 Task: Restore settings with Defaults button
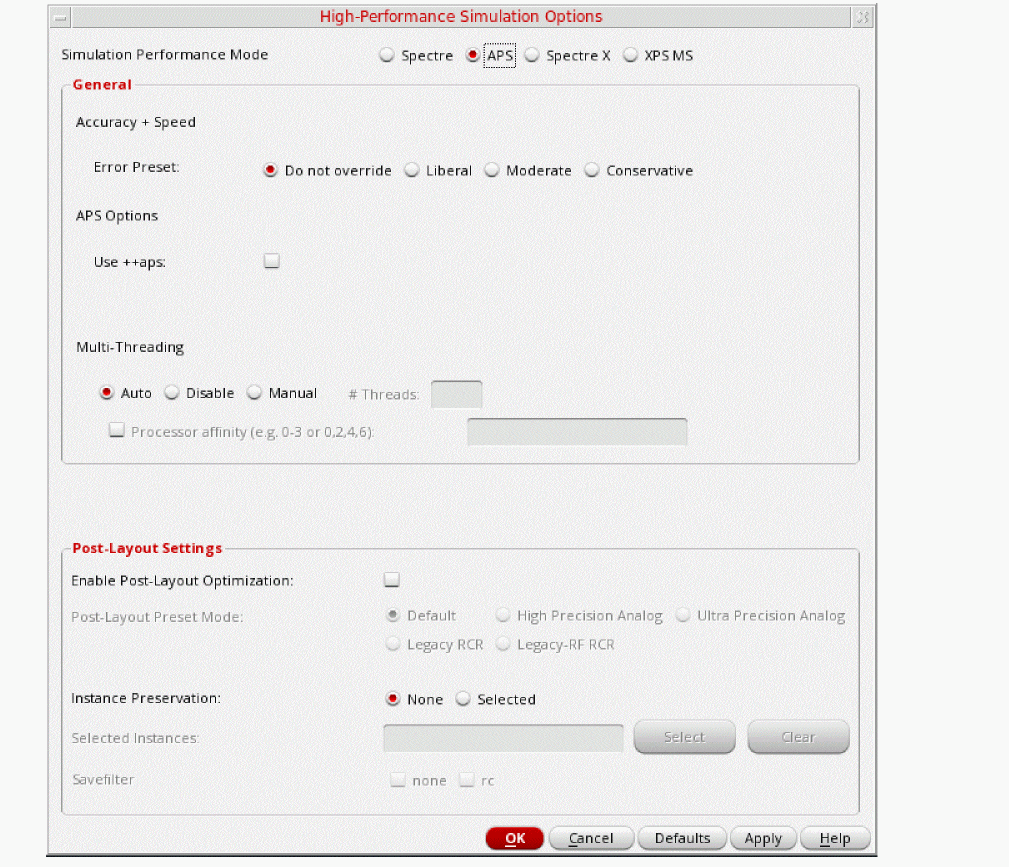tap(682, 838)
